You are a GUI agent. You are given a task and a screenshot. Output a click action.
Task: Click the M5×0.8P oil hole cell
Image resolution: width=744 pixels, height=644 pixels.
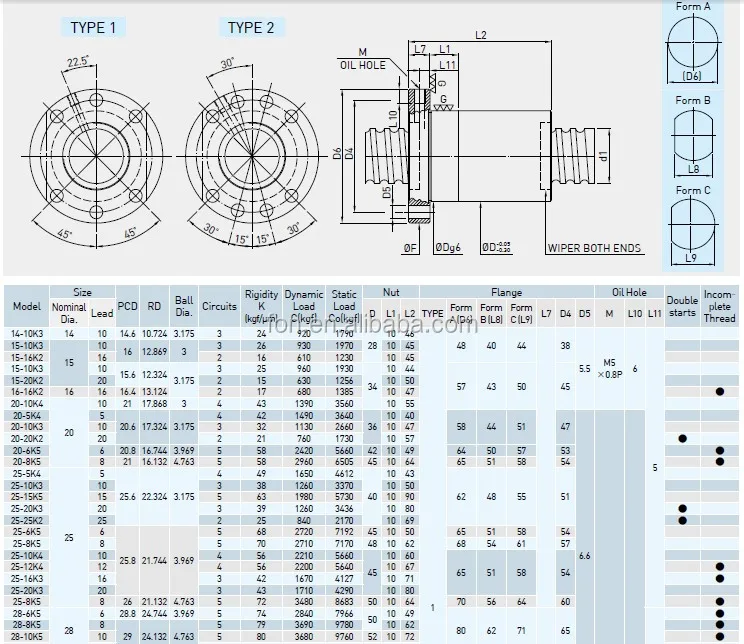tap(609, 369)
